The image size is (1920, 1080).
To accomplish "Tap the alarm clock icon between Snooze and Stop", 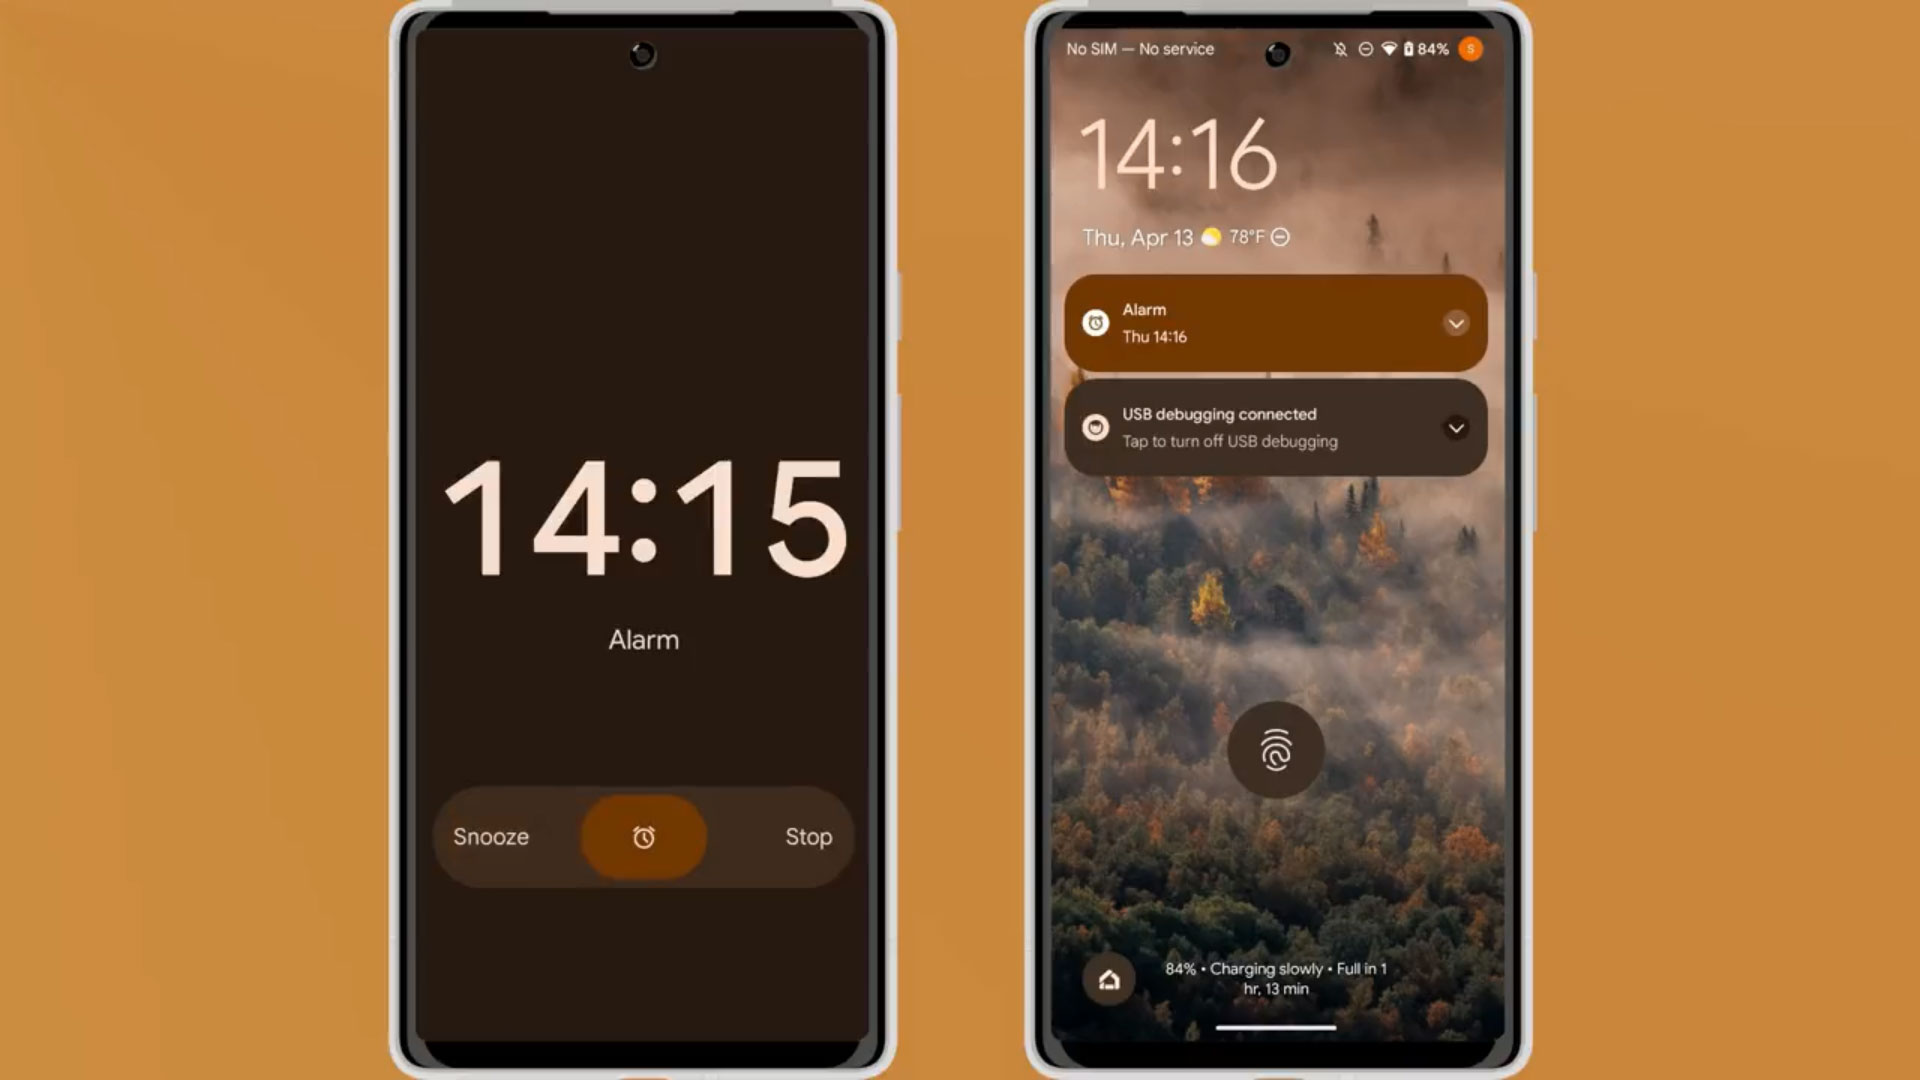I will 644,836.
